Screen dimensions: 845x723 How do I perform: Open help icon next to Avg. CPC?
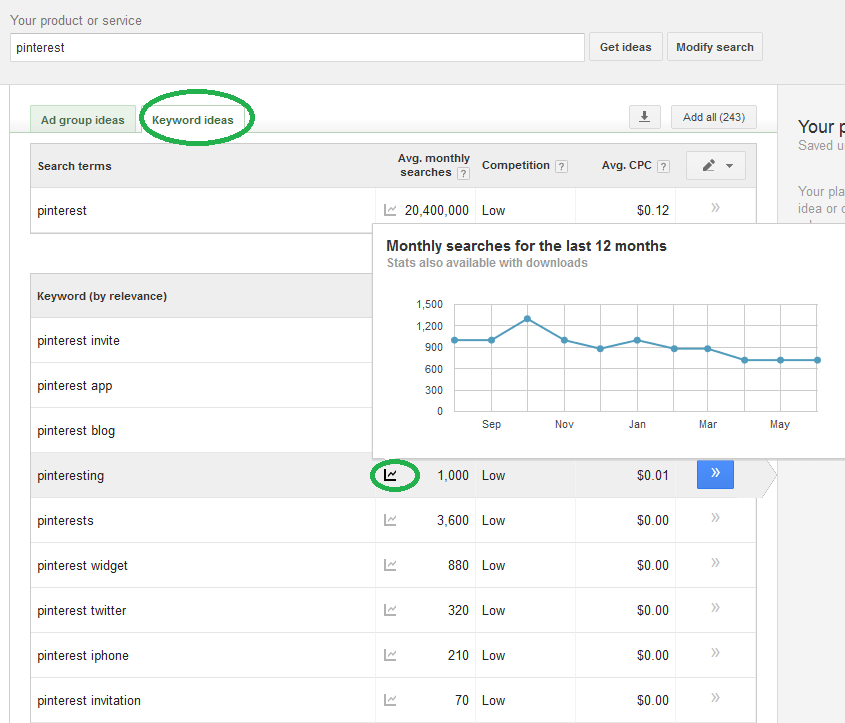(x=664, y=166)
